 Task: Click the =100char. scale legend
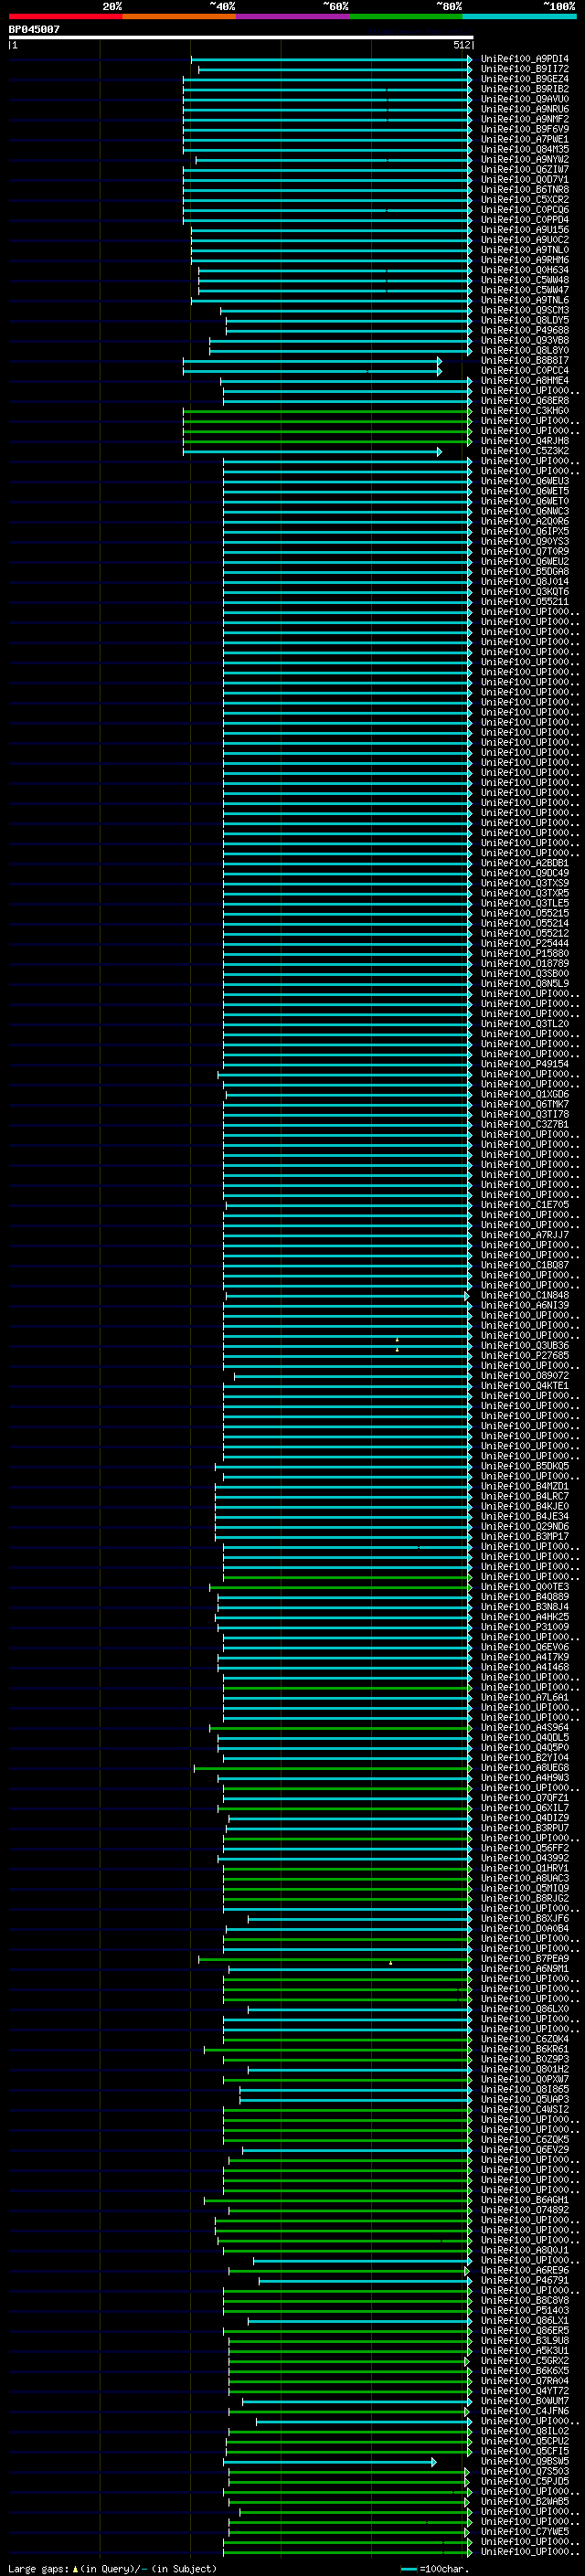click(435, 2569)
